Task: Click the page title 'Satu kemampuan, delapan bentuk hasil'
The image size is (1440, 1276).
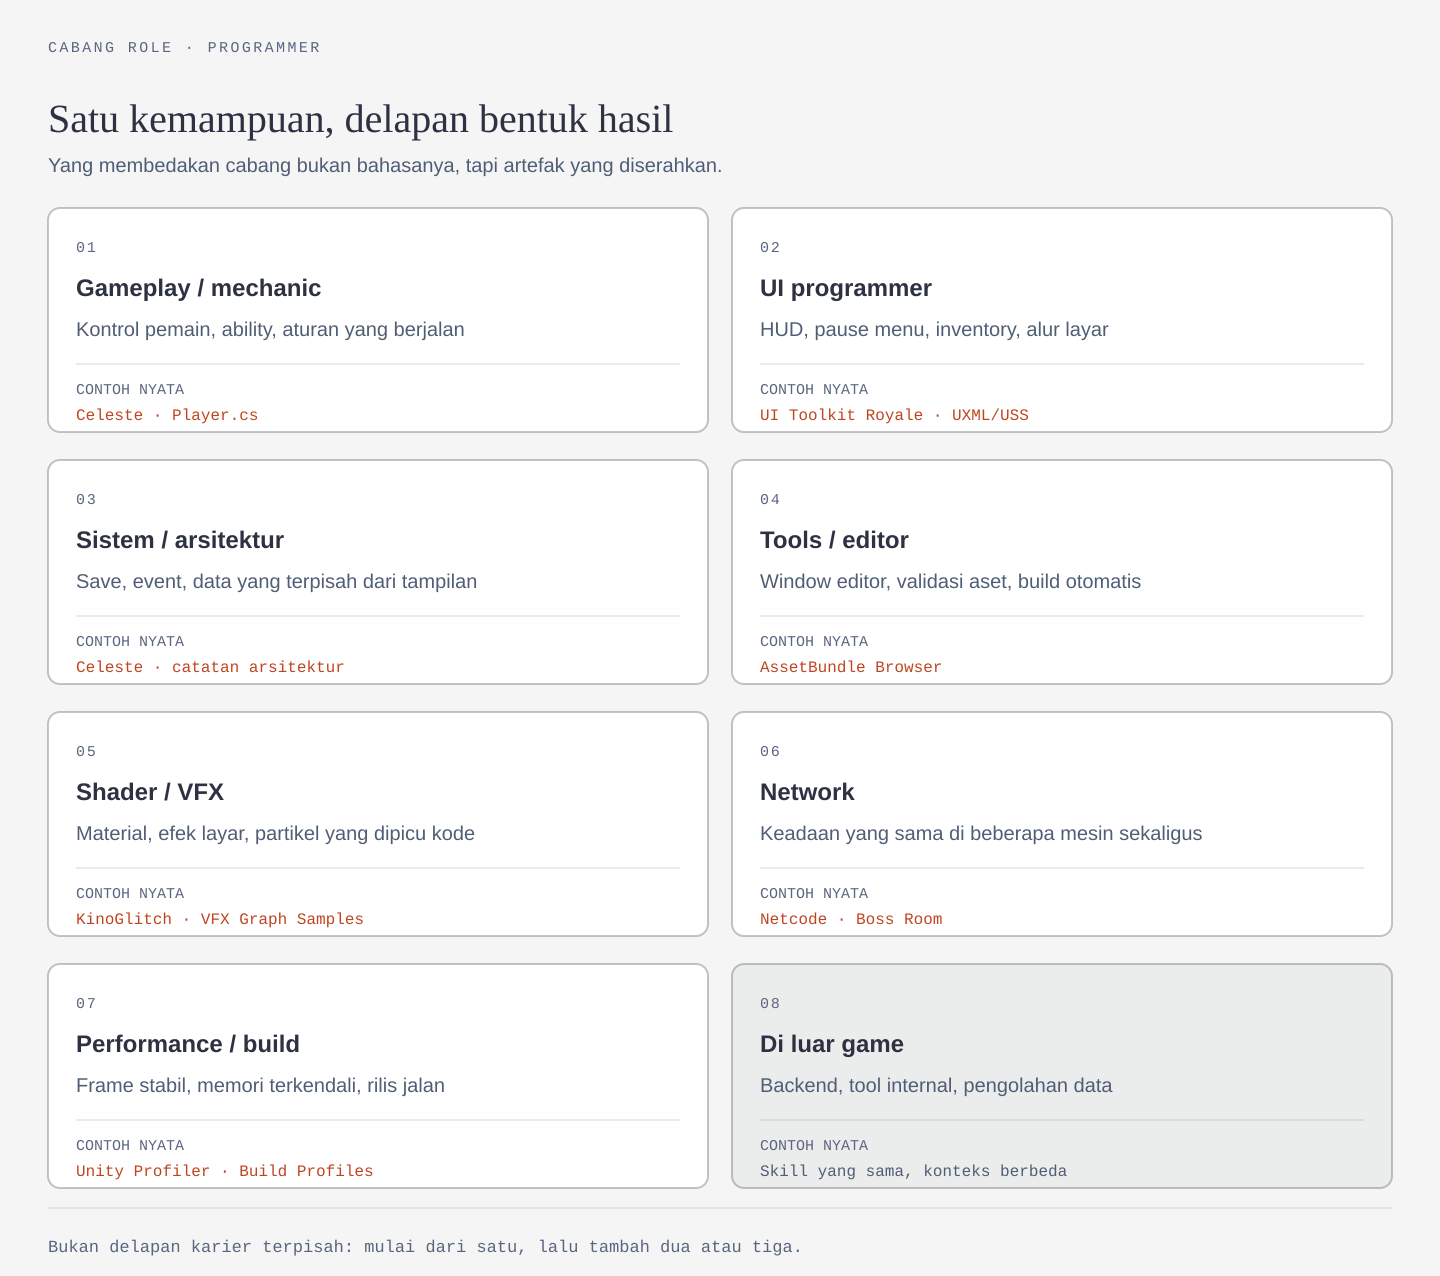Action: 360,119
